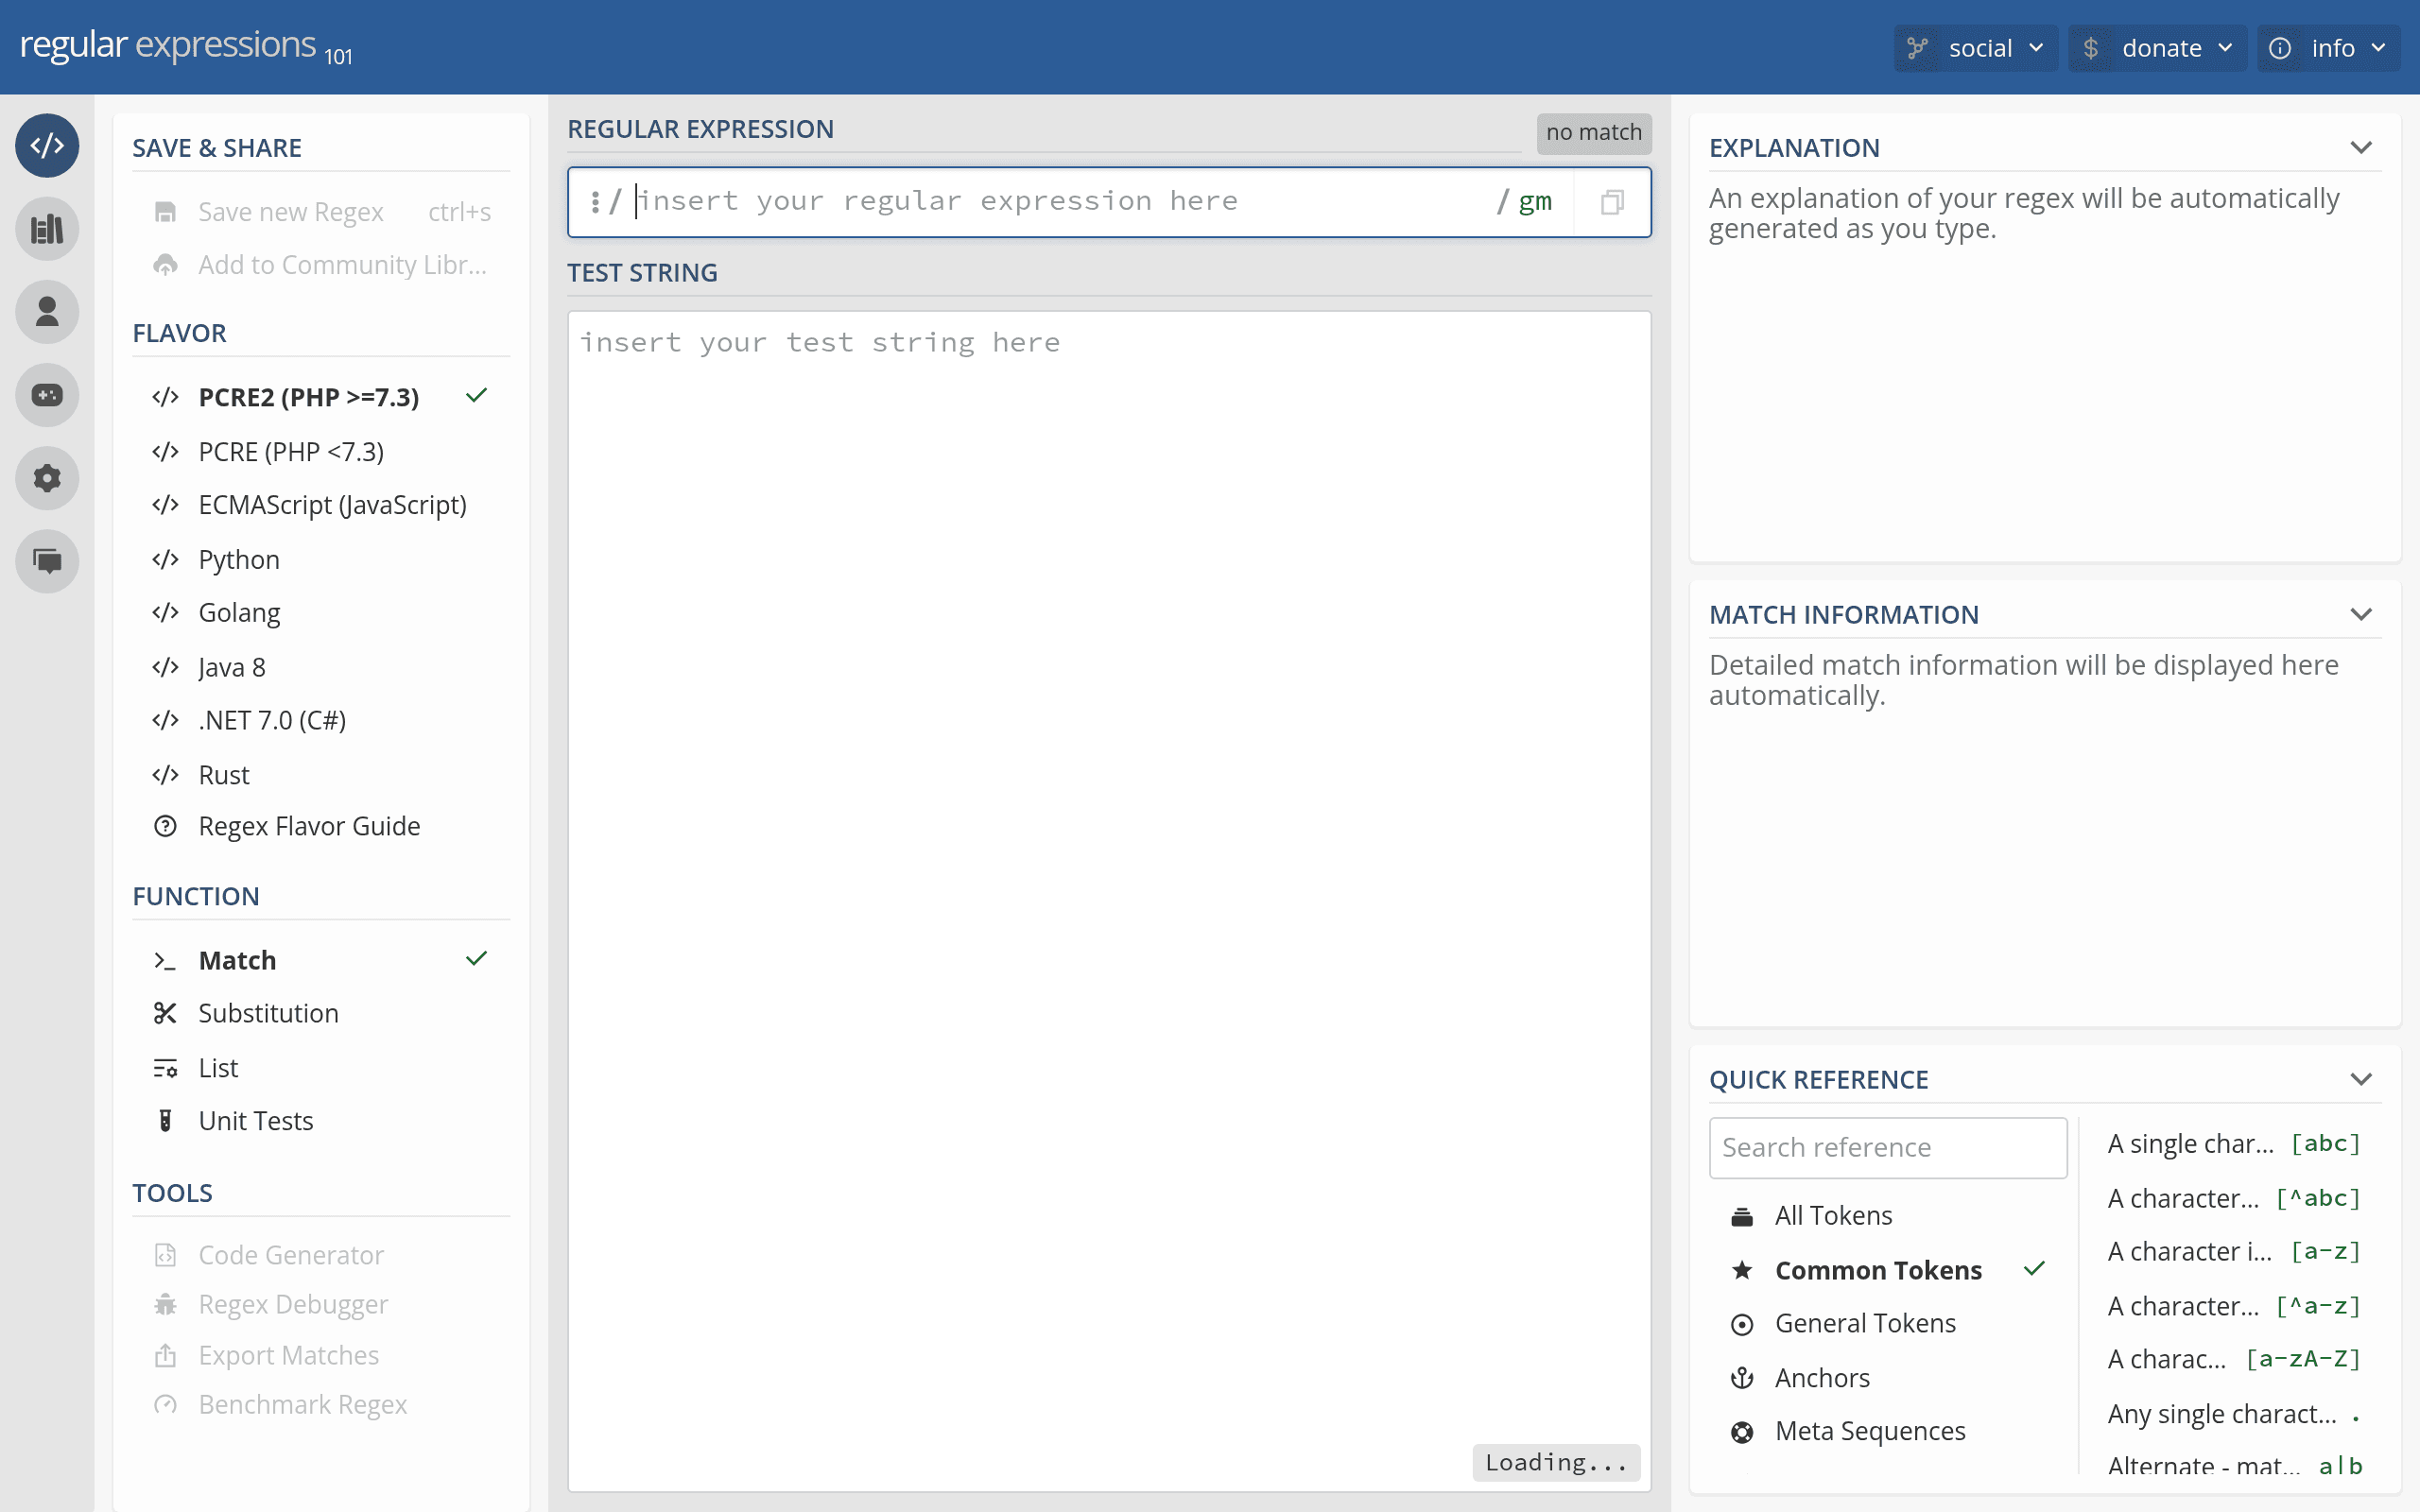Open the settings gear icon

tap(47, 478)
